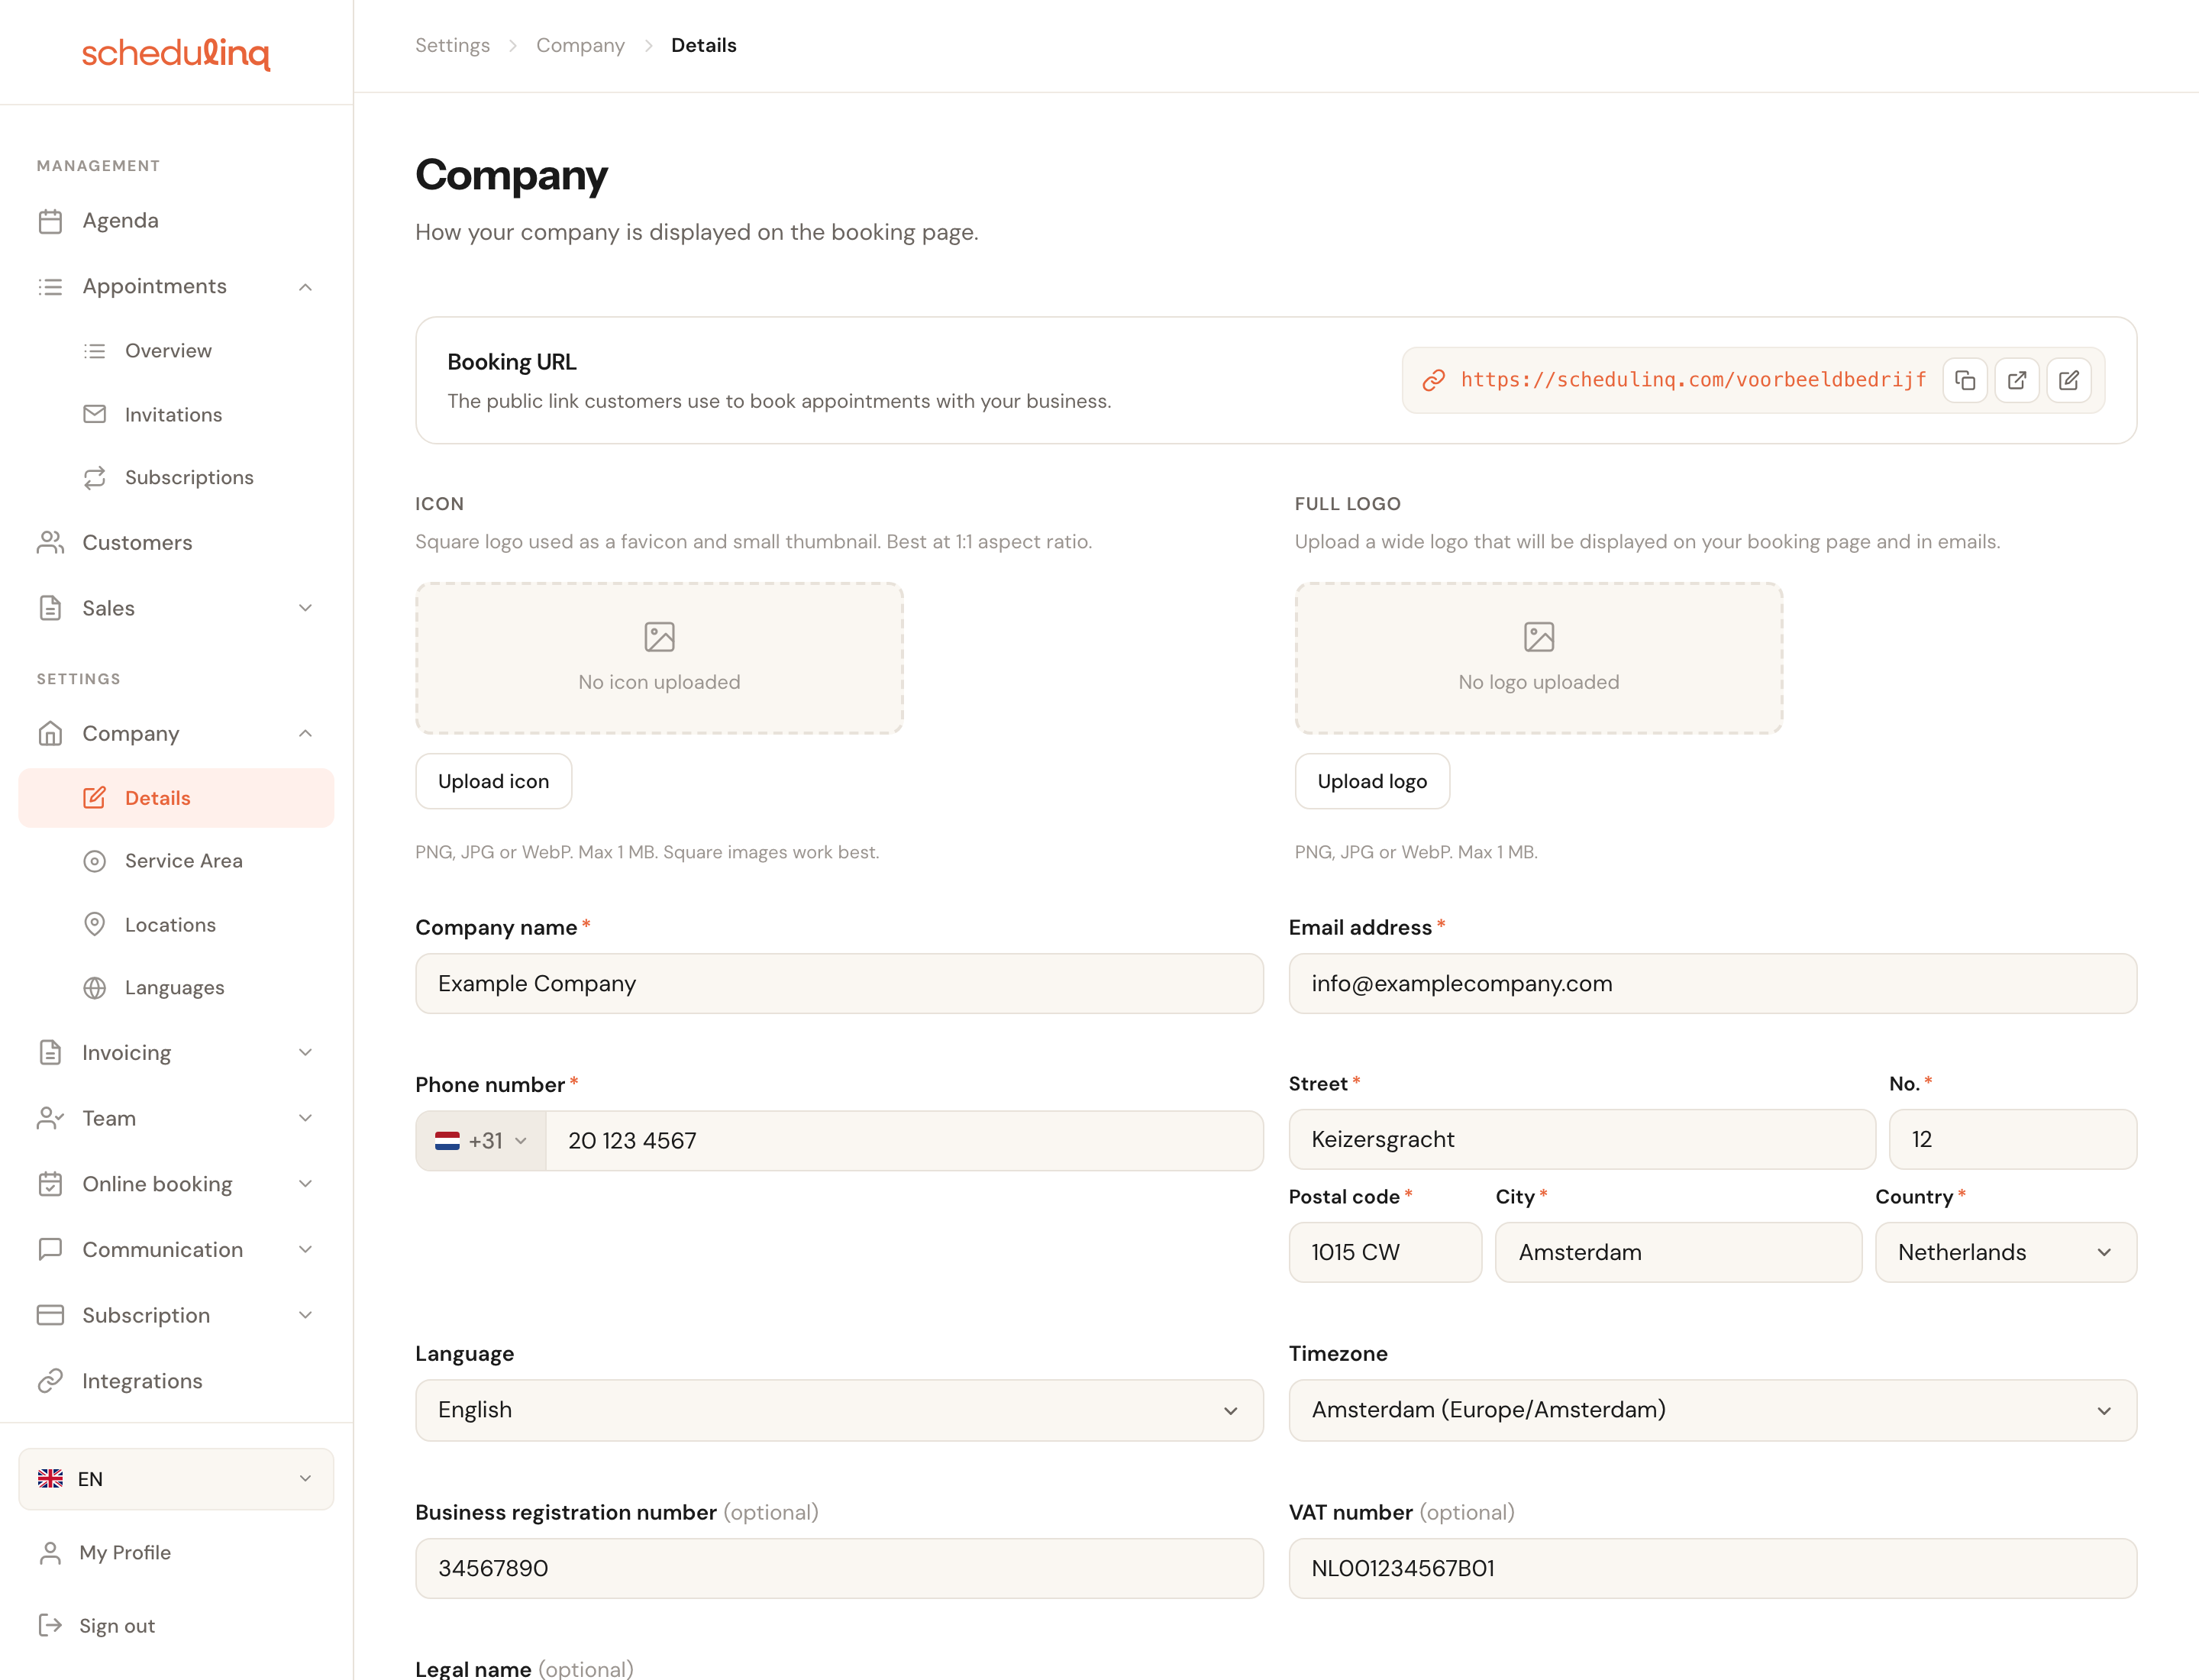Click the Subscriptions repeat icon
2199x1680 pixels.
94,478
